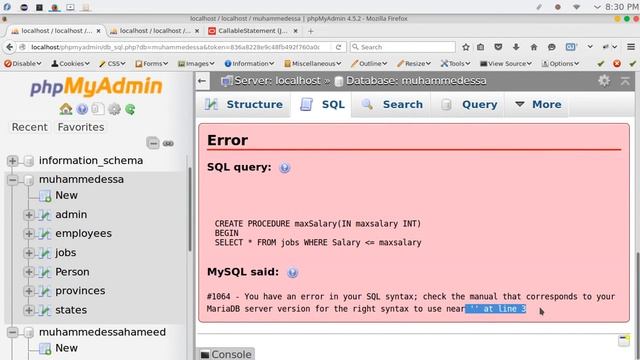Open the wifi icon in the system tray
The width and height of the screenshot is (640, 360).
coord(576,7)
